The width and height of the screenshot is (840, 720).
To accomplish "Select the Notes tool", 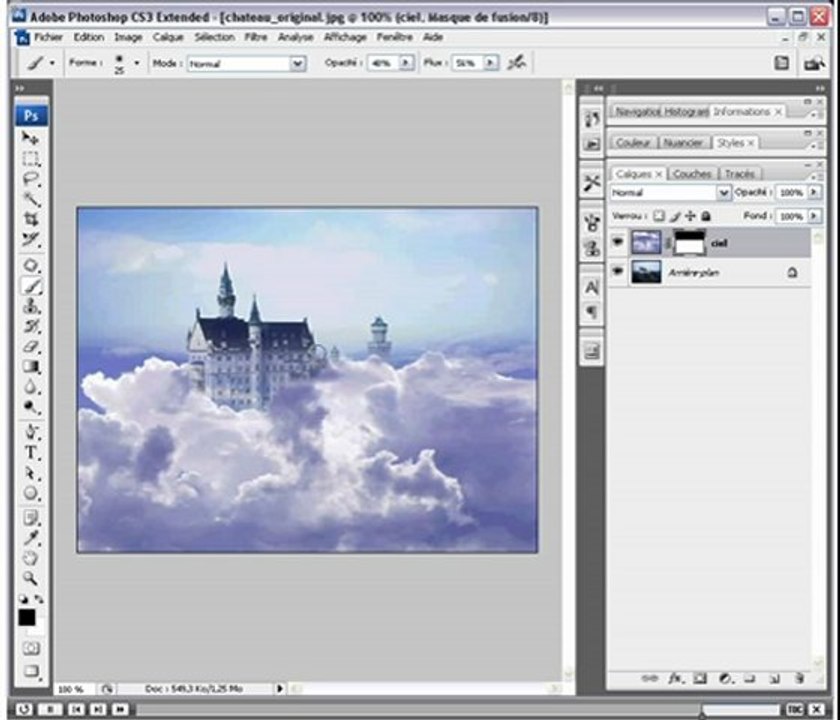I will coord(31,518).
